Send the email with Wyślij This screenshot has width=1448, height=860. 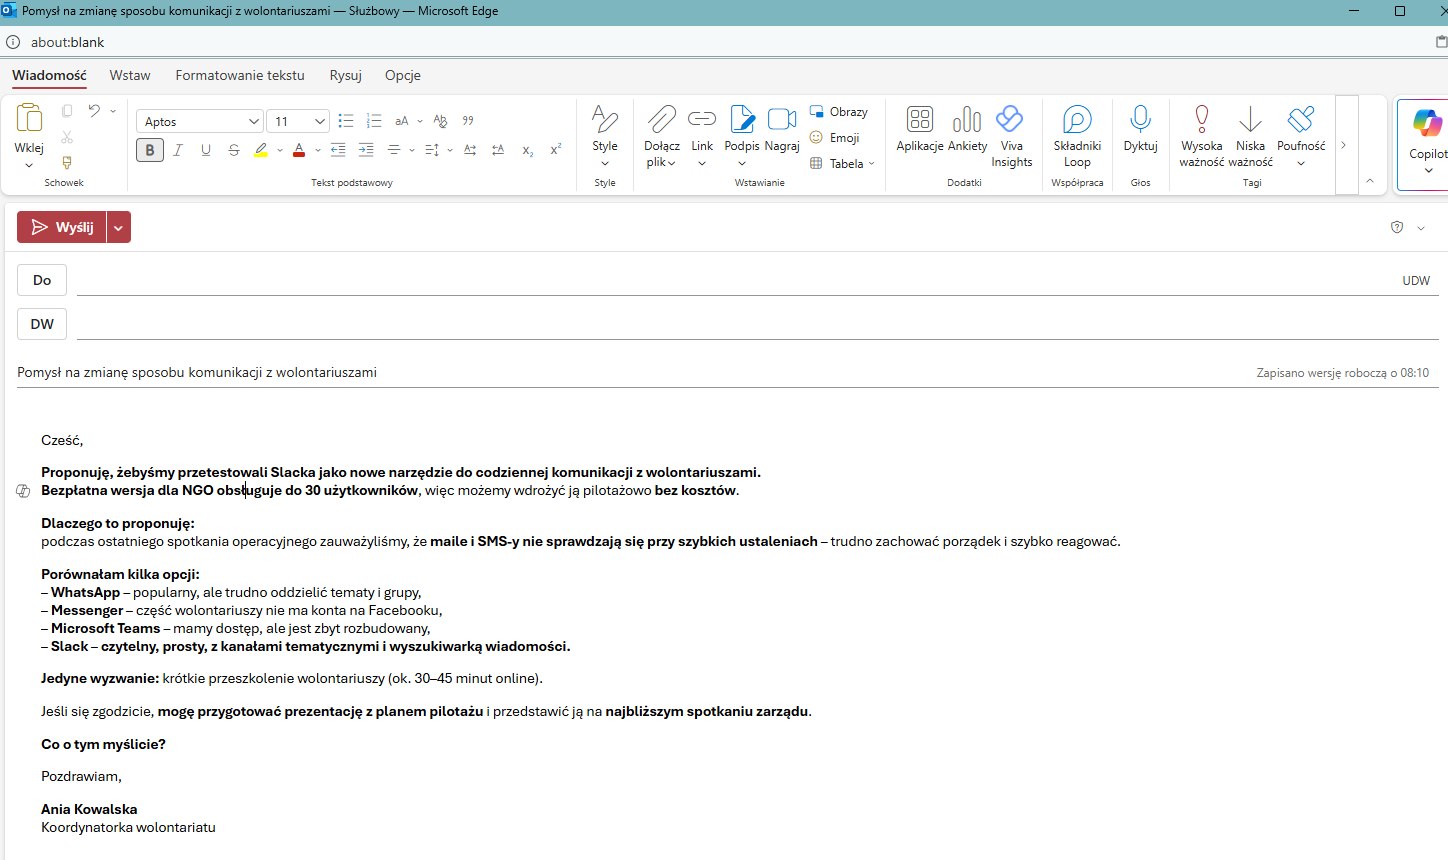(x=62, y=228)
